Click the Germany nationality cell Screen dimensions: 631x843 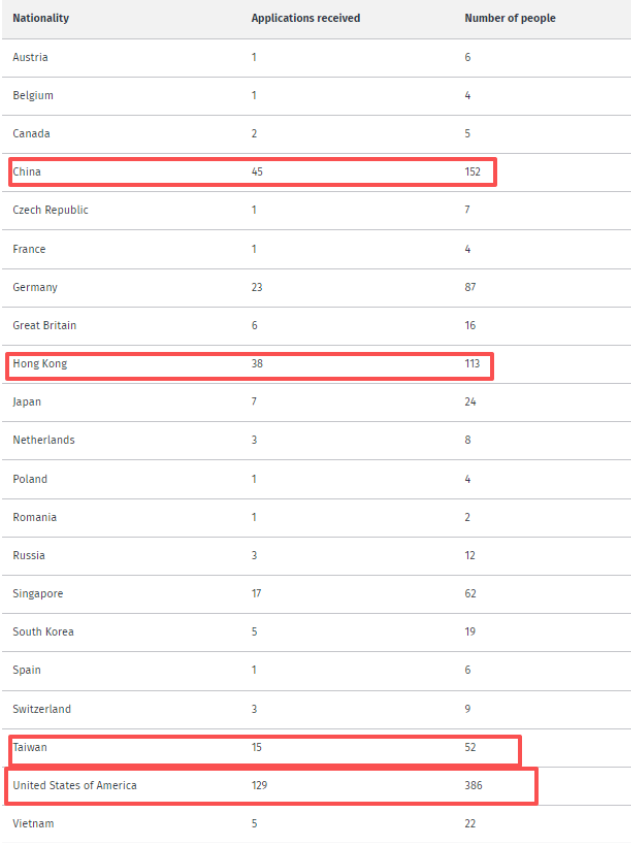35,287
